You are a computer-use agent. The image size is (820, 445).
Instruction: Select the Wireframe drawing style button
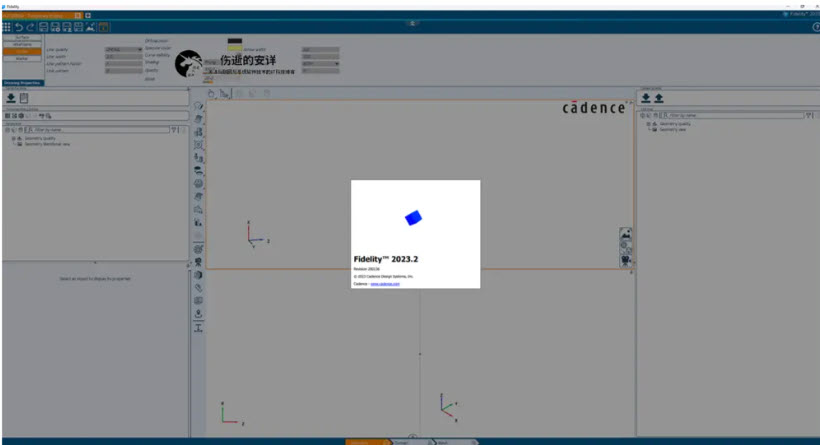pyautogui.click(x=22, y=44)
